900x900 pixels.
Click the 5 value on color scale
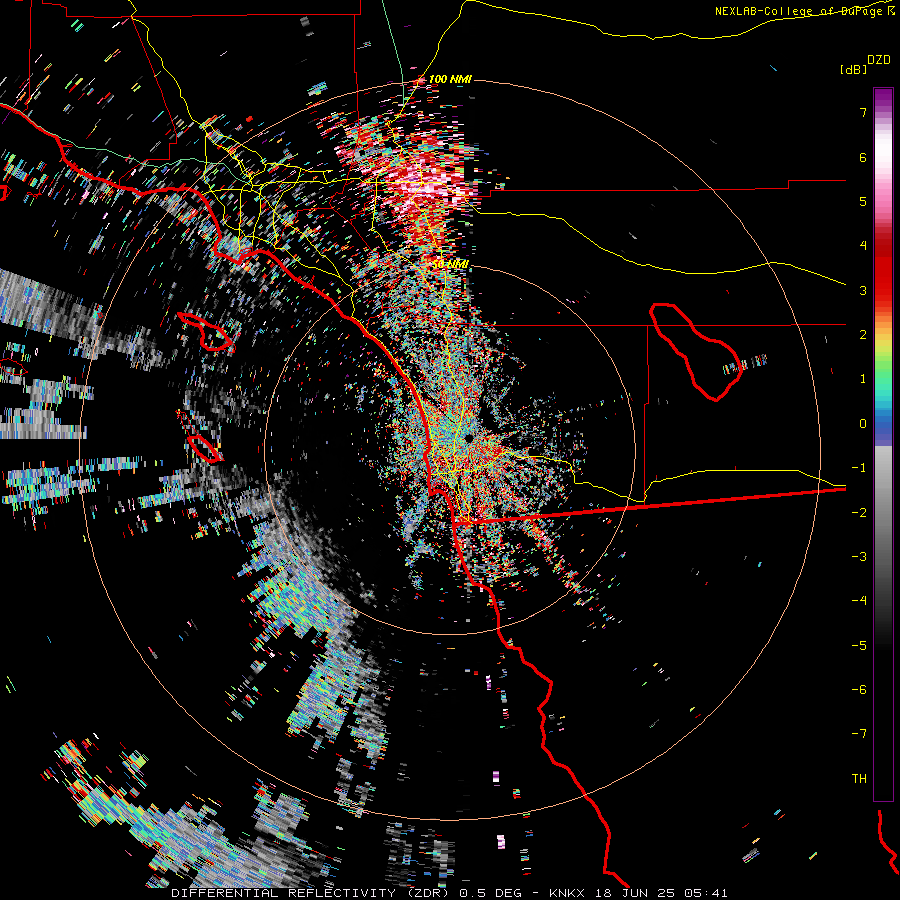[863, 201]
